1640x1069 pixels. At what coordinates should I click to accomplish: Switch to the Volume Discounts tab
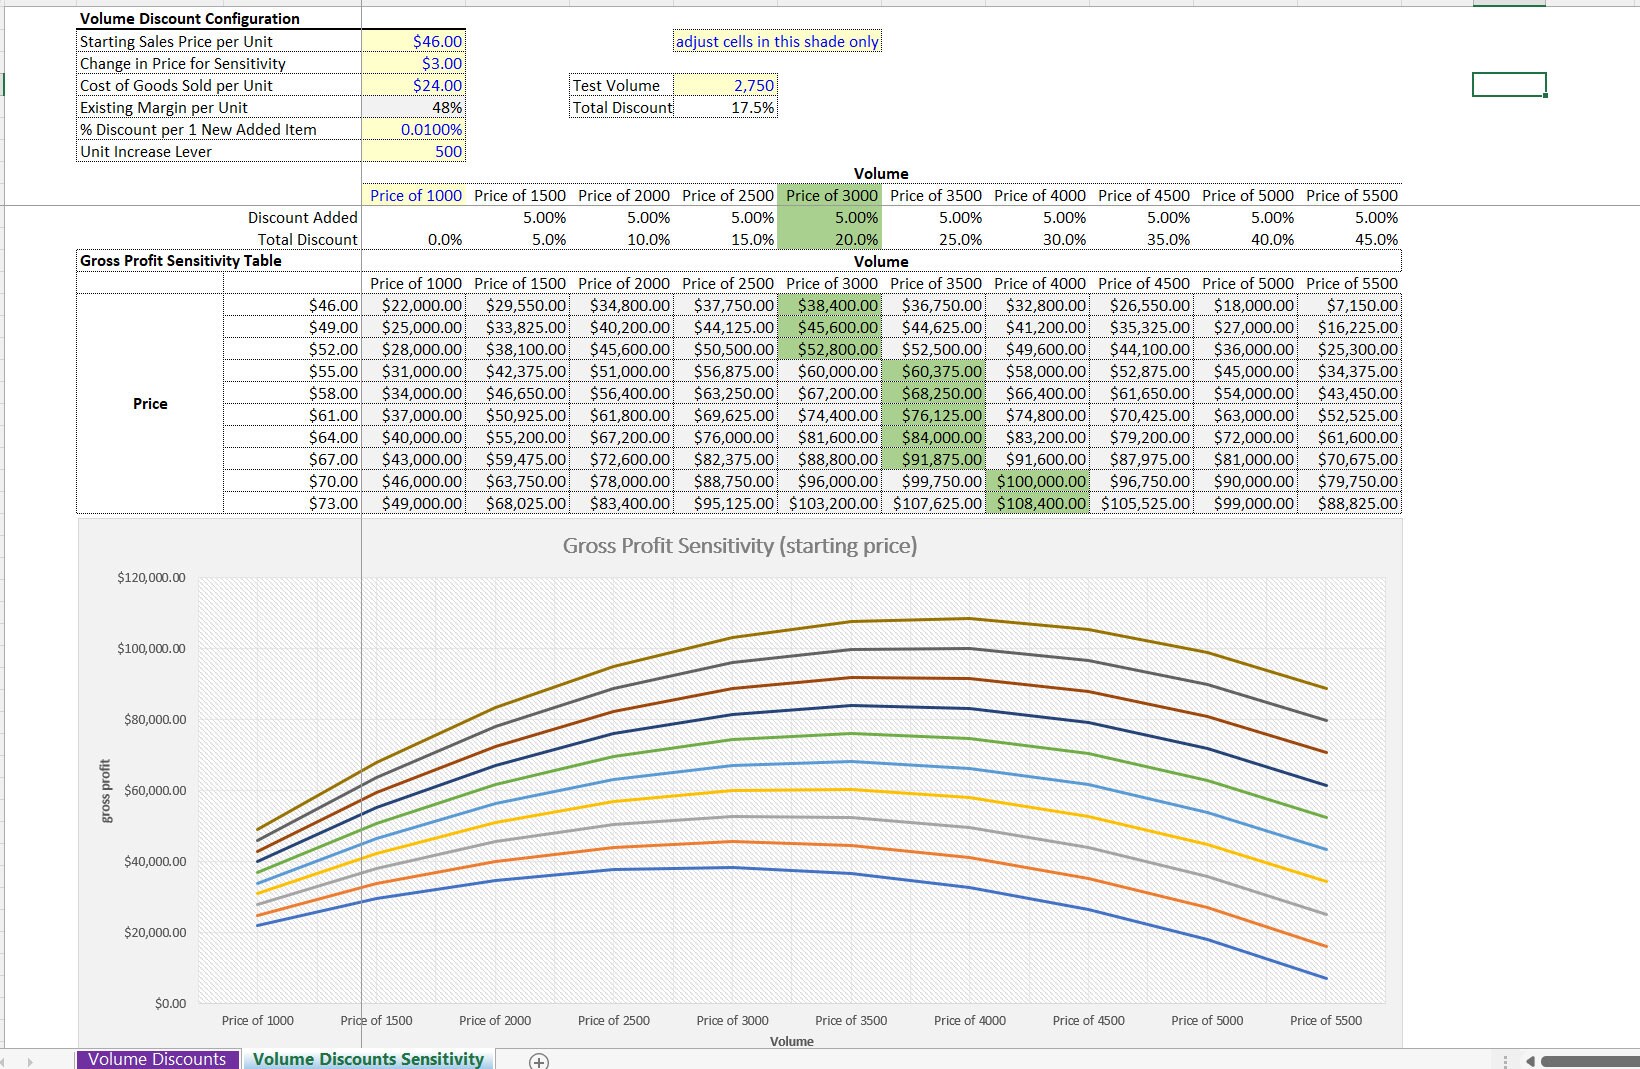(x=156, y=1059)
